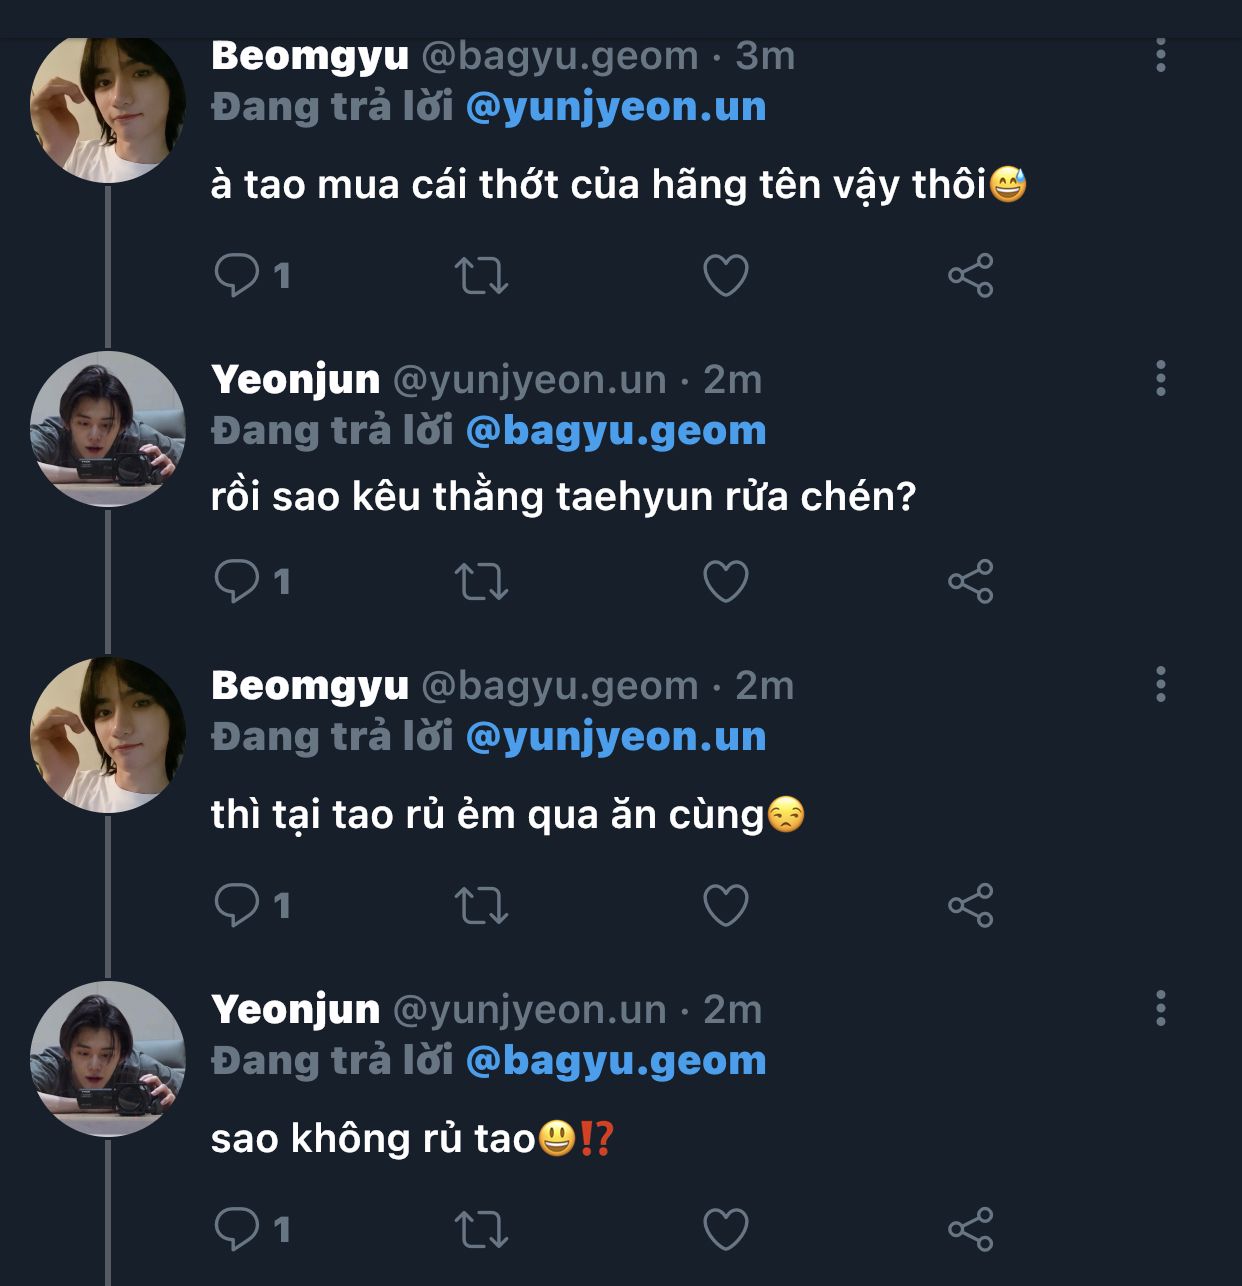The width and height of the screenshot is (1242, 1286).
Task: Click Yeonjun's avatar on the rửa chén tweet
Action: coord(108,429)
